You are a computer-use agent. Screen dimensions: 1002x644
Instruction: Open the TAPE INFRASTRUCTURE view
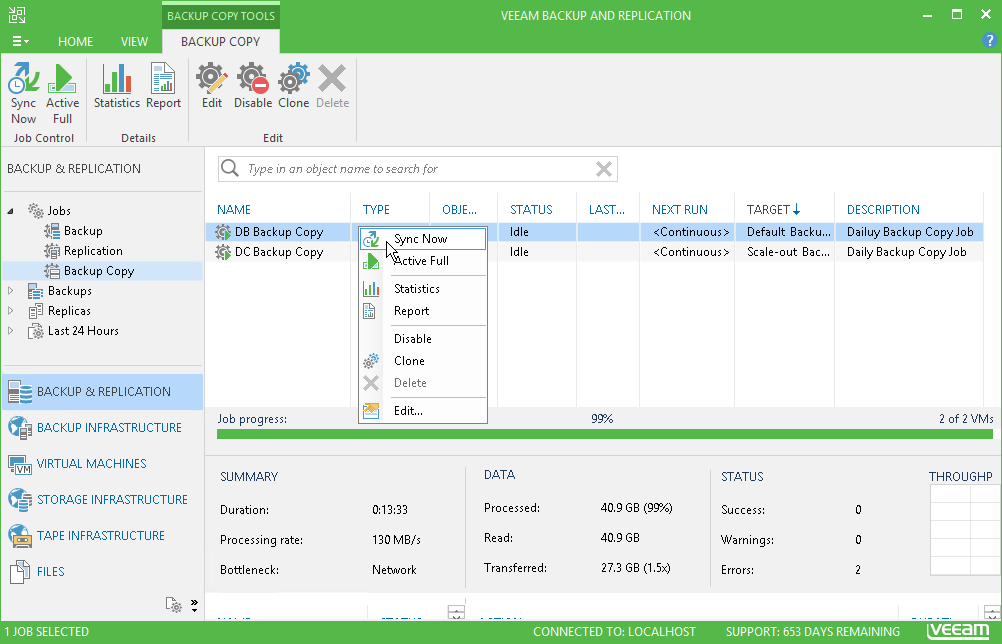click(103, 535)
